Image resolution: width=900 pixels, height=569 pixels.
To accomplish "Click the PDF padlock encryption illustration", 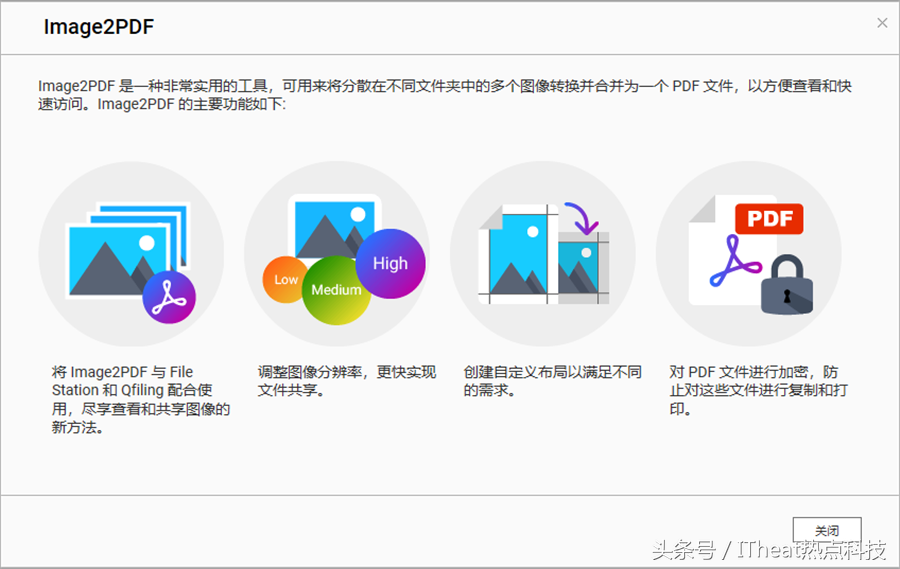I will pyautogui.click(x=749, y=254).
